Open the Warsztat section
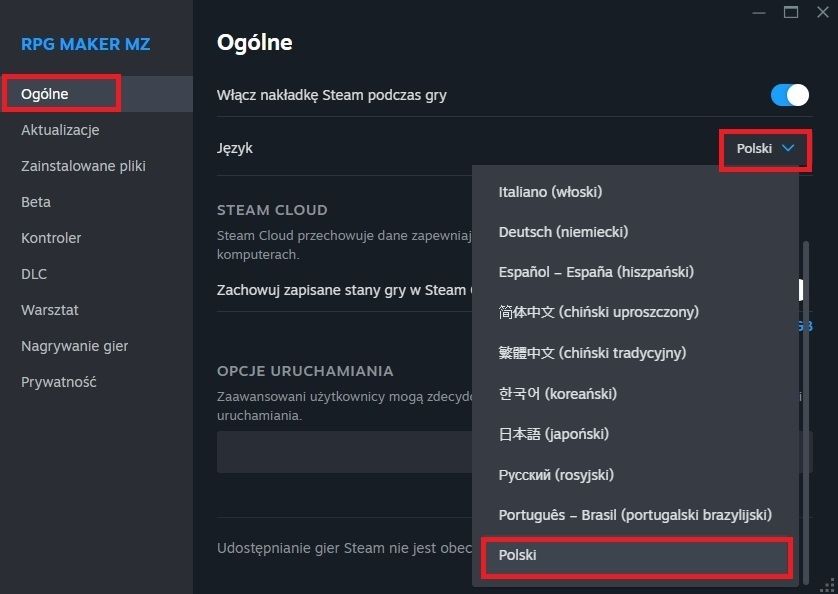 tap(50, 310)
